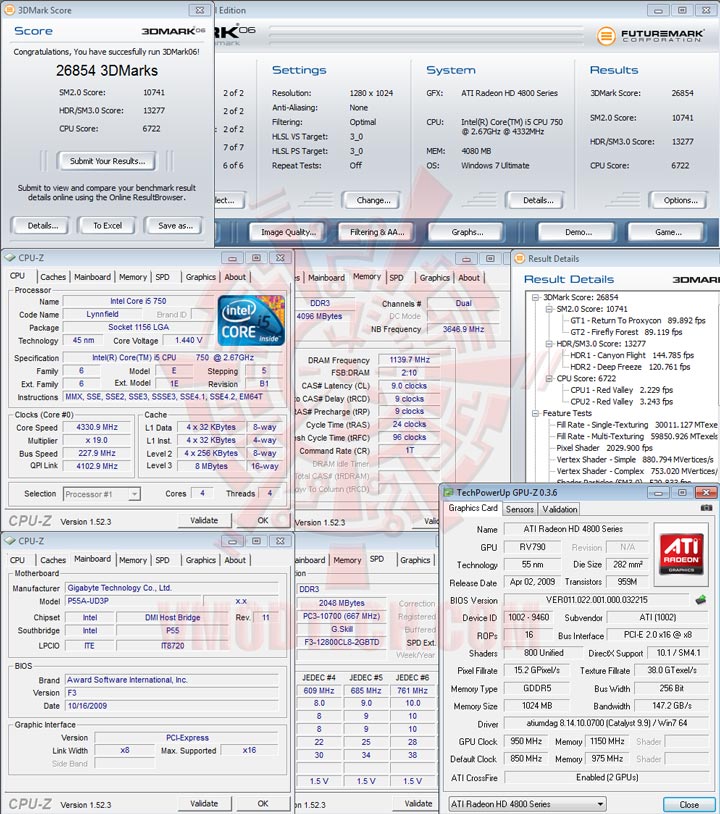This screenshot has width=720, height=814.
Task: Switch to Sensors tab in GPU-Z
Action: coord(520,509)
